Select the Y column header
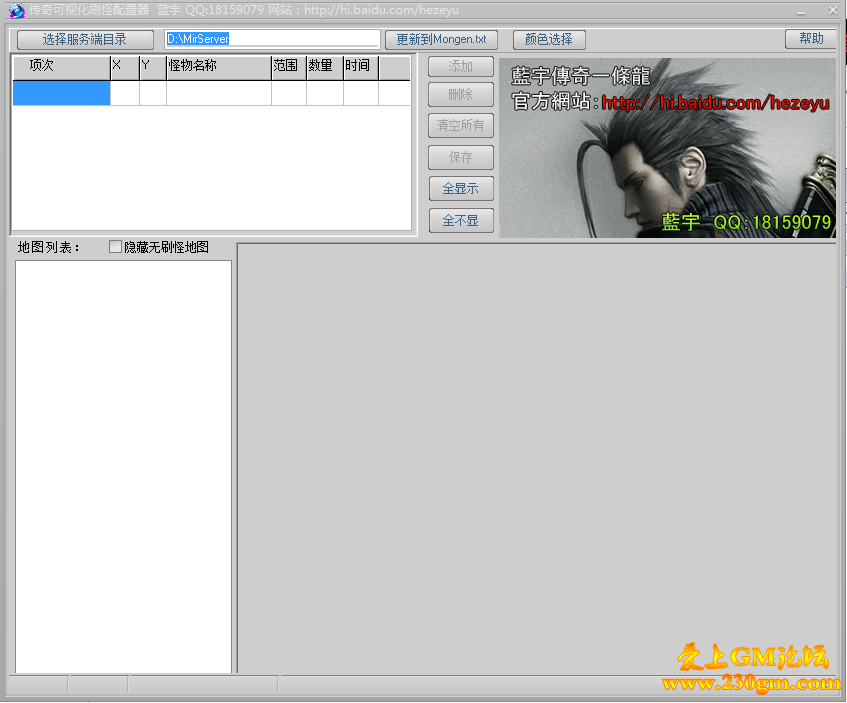Image resolution: width=847 pixels, height=703 pixels. pyautogui.click(x=153, y=67)
